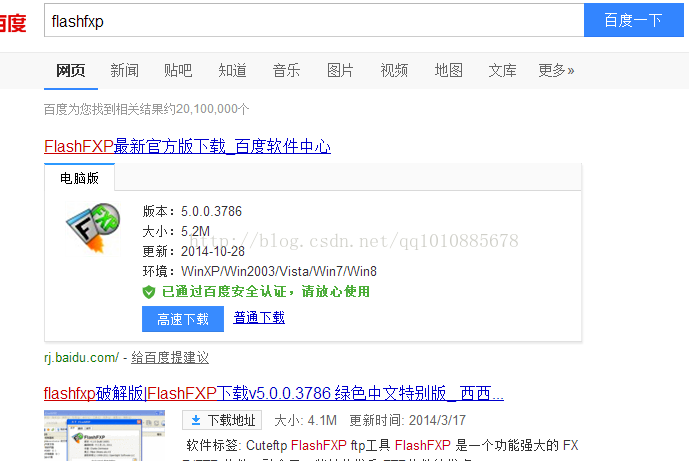Open the 文库 tab
The height and width of the screenshot is (461, 689).
502,70
